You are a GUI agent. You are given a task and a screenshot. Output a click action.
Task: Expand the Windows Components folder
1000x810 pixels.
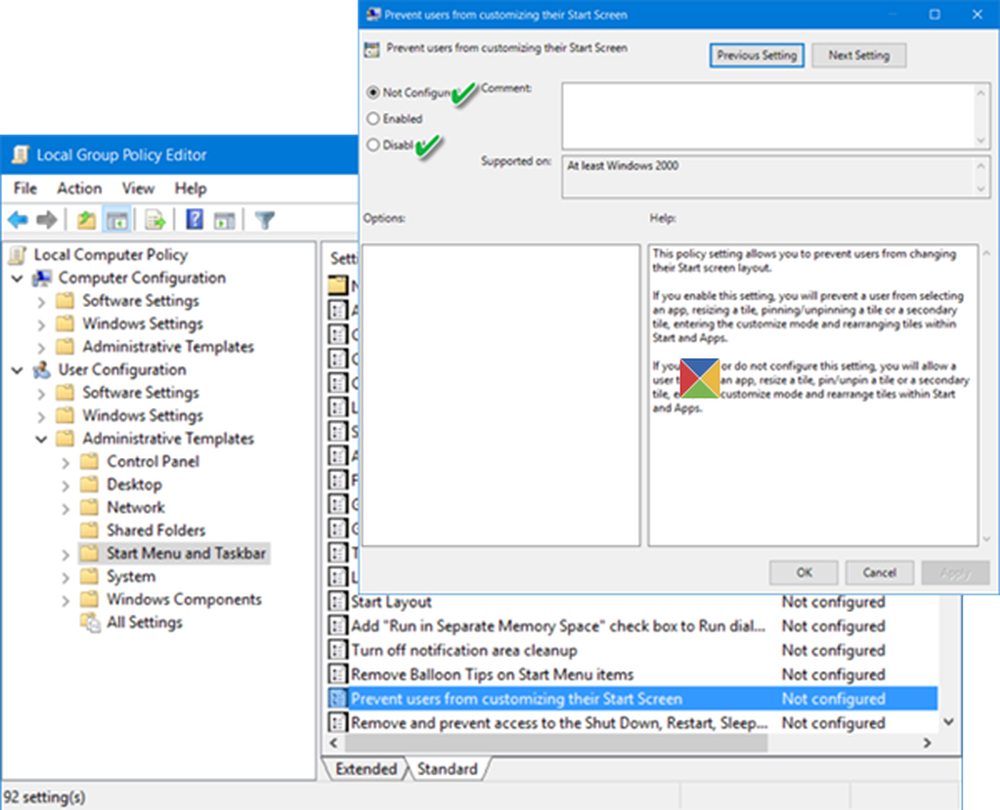tap(65, 600)
